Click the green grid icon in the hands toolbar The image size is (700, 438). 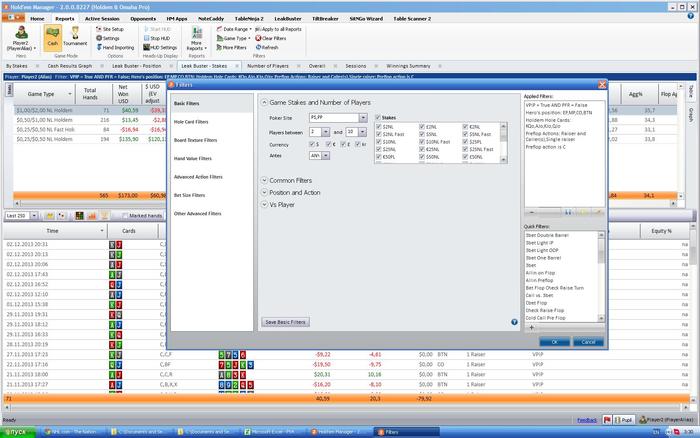coord(79,216)
